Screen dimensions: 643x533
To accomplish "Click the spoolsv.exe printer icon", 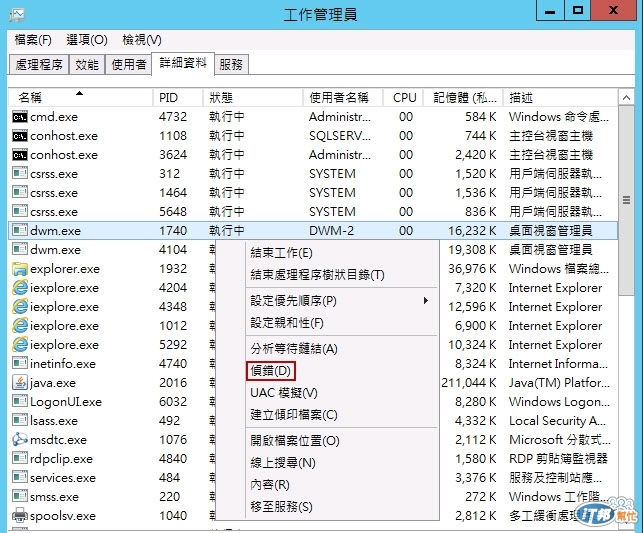I will (20, 515).
